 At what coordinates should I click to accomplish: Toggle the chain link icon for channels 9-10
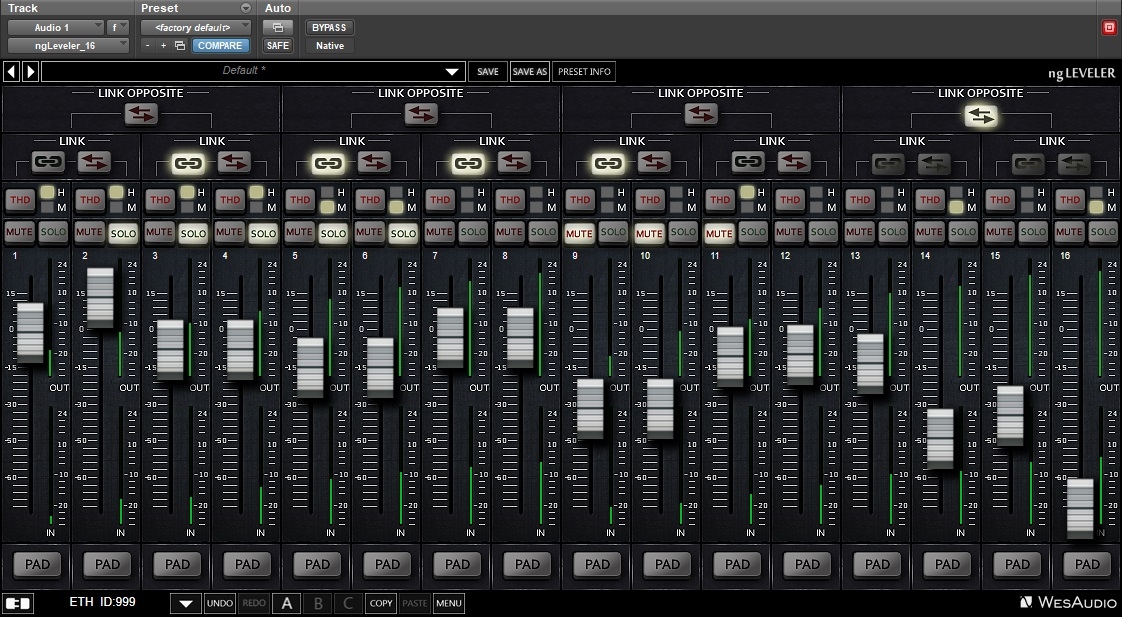[607, 162]
